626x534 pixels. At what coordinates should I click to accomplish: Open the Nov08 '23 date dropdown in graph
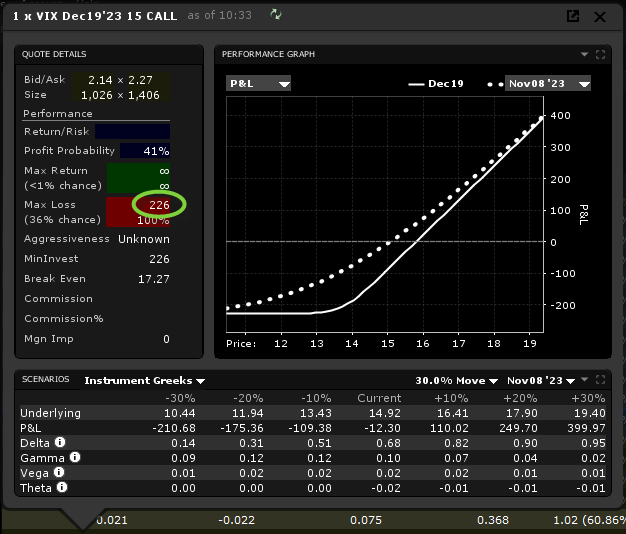tap(548, 83)
